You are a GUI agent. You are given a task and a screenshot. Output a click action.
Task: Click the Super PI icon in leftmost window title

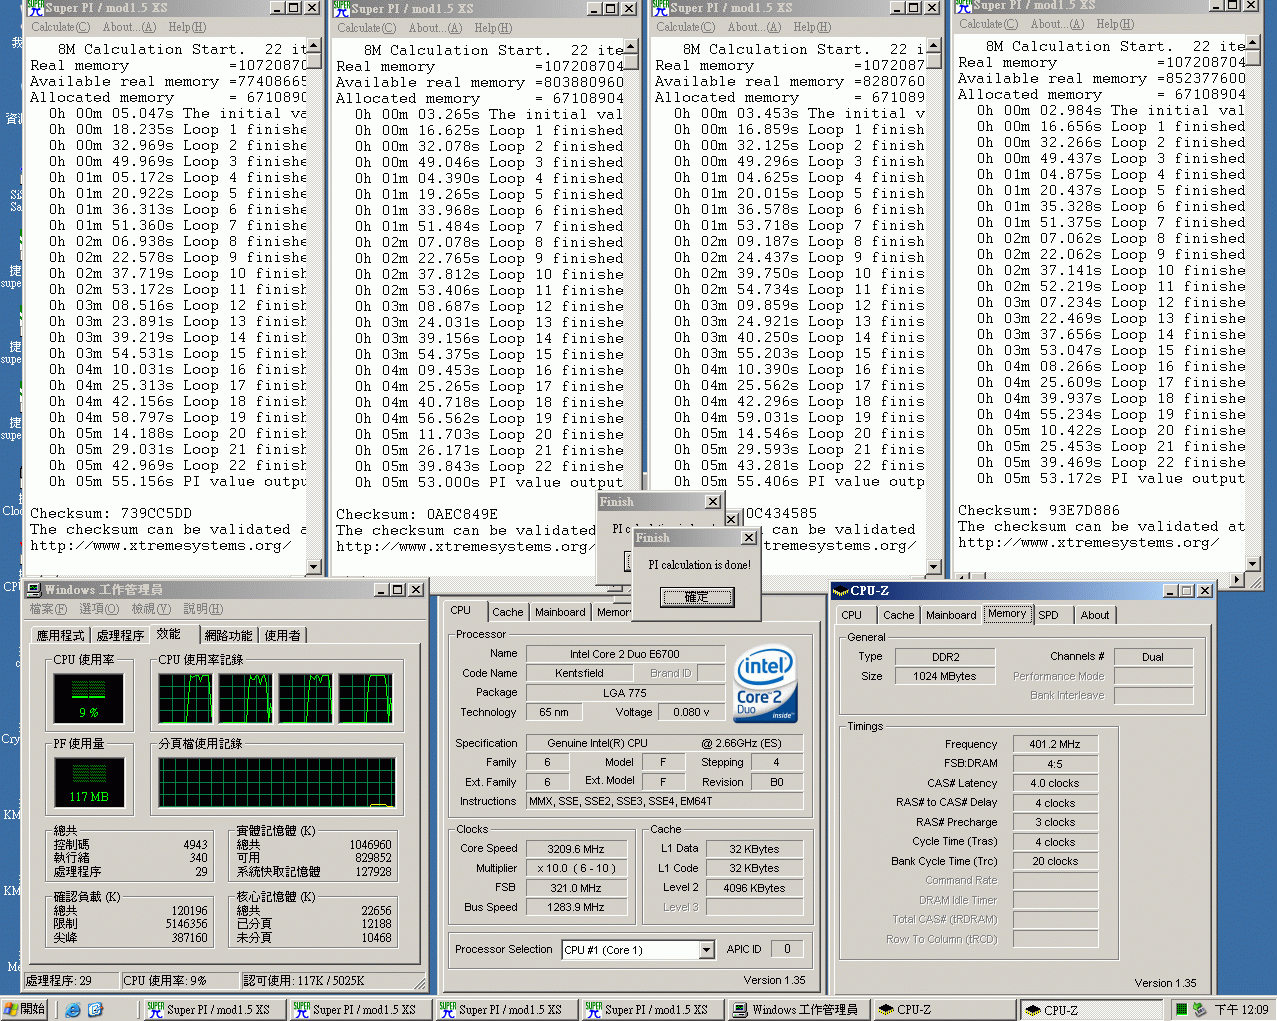35,8
